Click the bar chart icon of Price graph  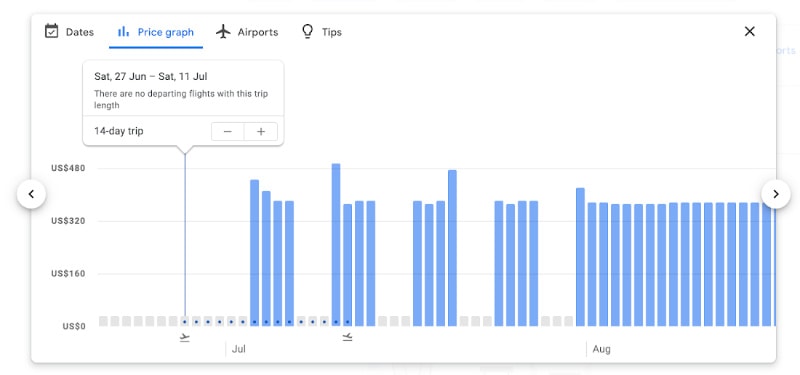123,32
